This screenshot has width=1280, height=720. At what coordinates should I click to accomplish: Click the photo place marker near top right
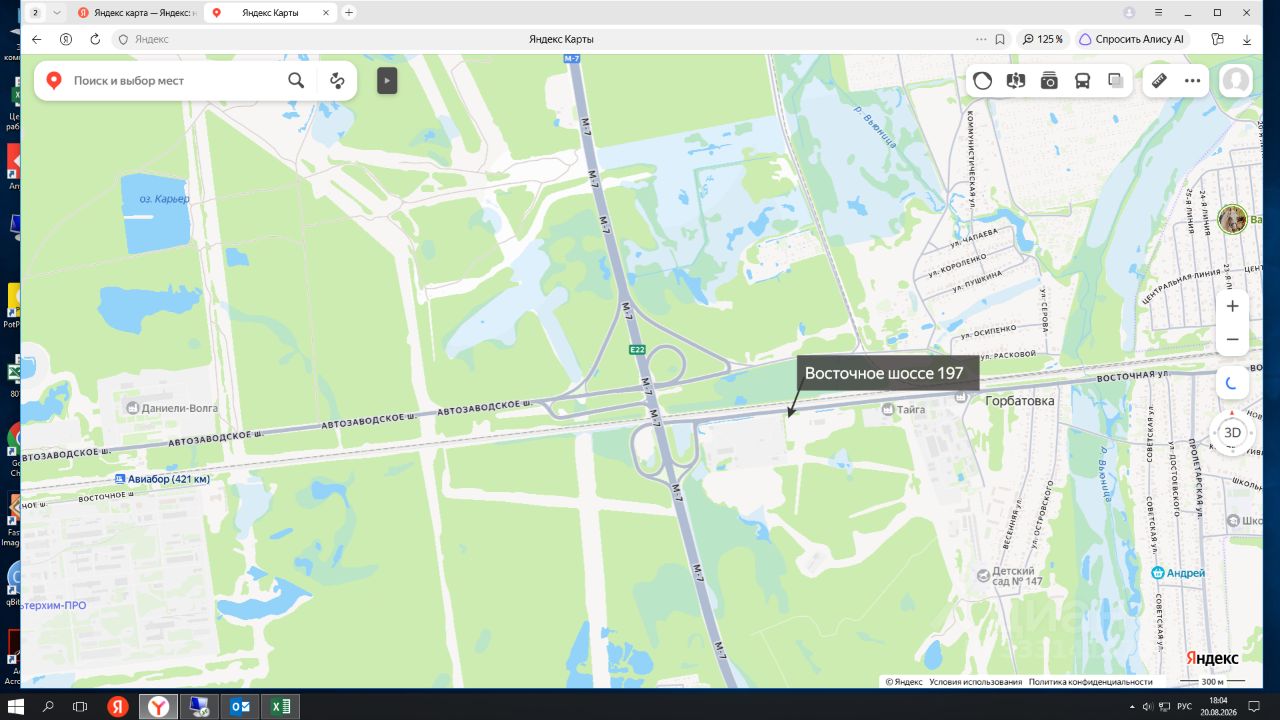(x=1232, y=219)
